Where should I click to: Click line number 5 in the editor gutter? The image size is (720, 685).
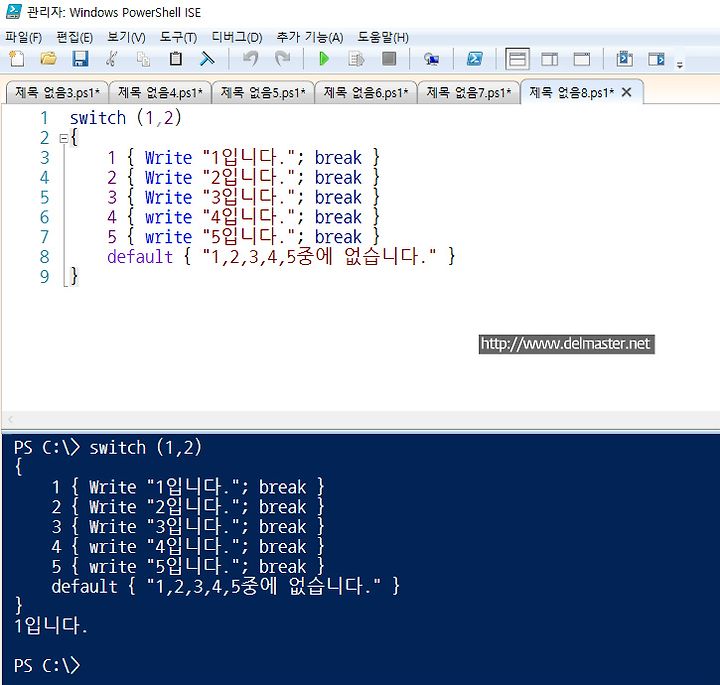point(44,197)
